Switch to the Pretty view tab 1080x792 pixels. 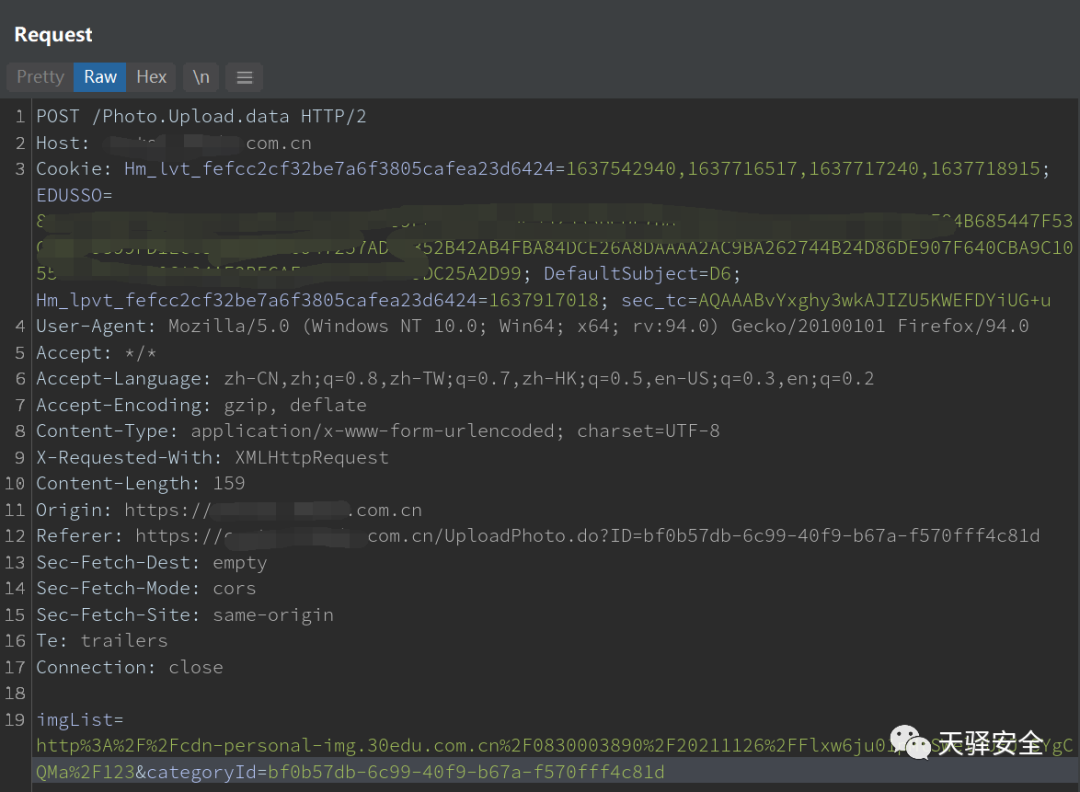(40, 77)
